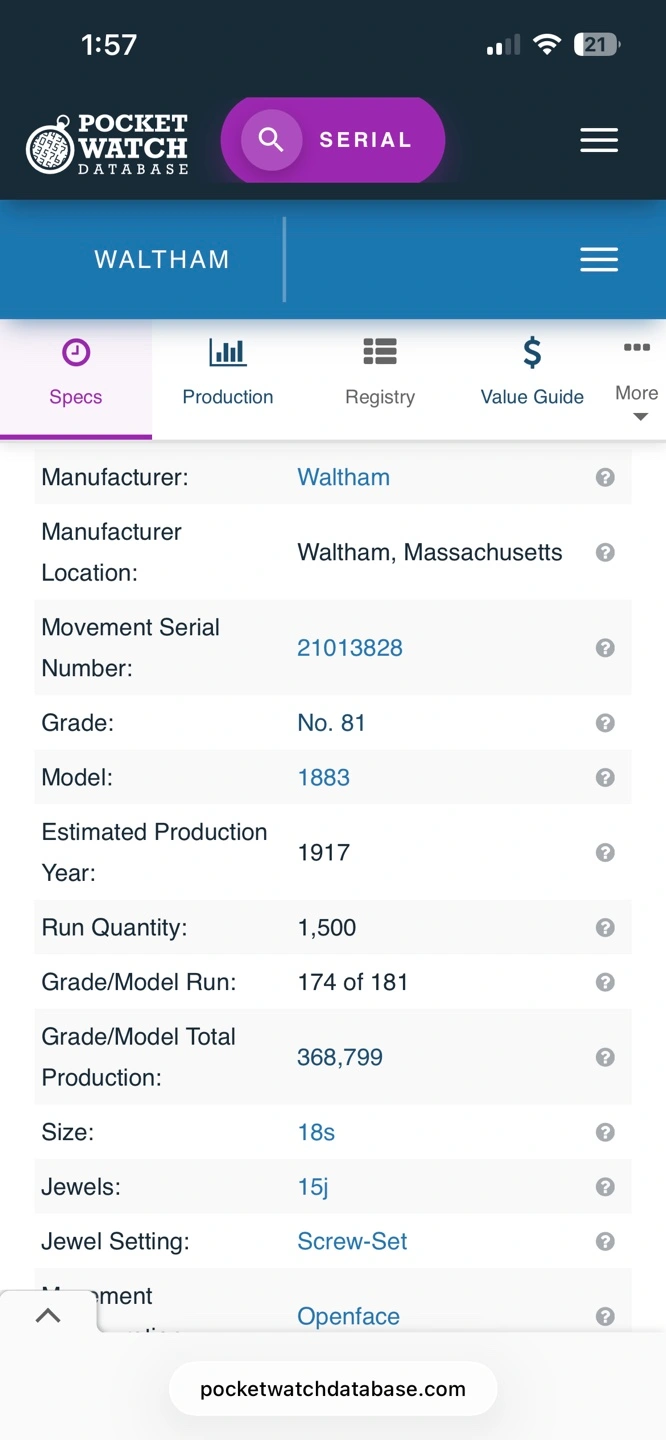Viewport: 666px width, 1440px height.
Task: Tap the pocketwatchdatabase.com address bar
Action: (333, 1389)
